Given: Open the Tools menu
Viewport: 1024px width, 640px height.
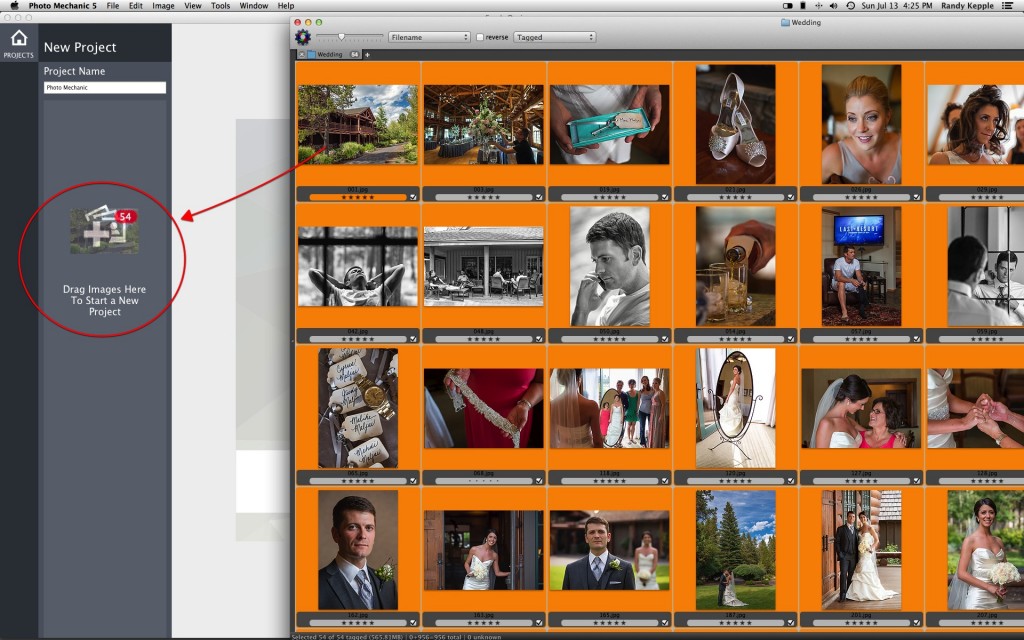Looking at the screenshot, I should [x=221, y=6].
